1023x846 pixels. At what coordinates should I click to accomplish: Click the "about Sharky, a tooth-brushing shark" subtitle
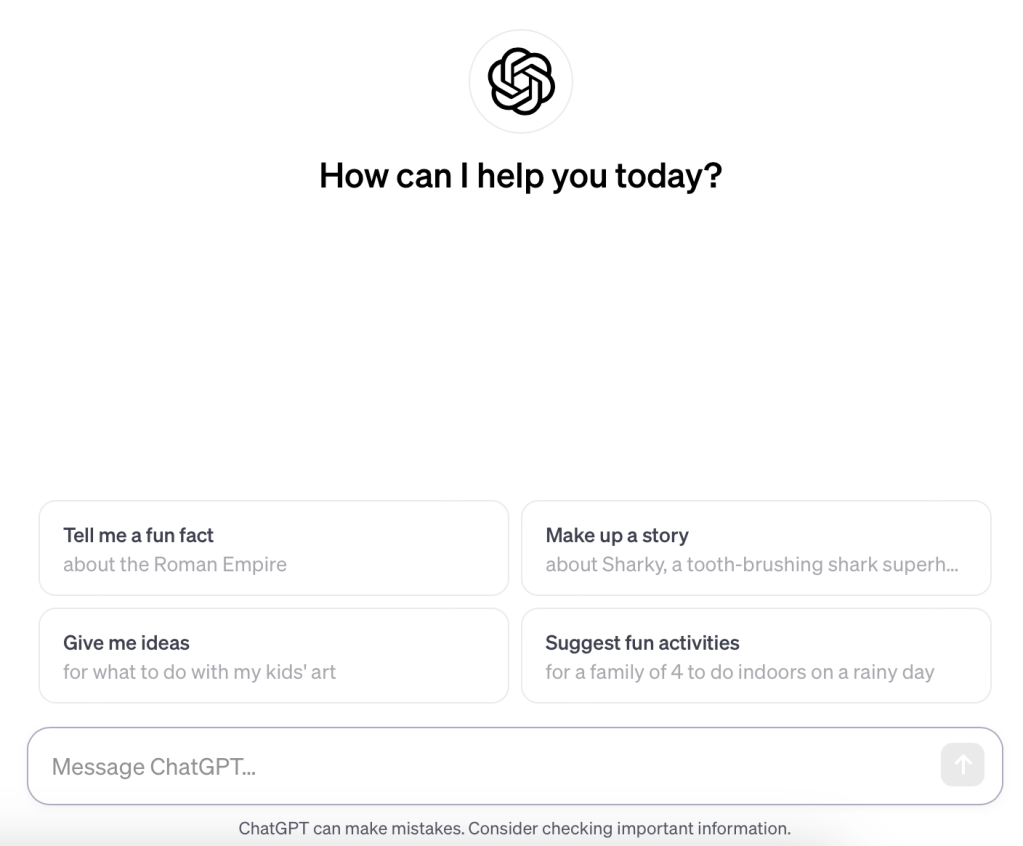tap(751, 564)
